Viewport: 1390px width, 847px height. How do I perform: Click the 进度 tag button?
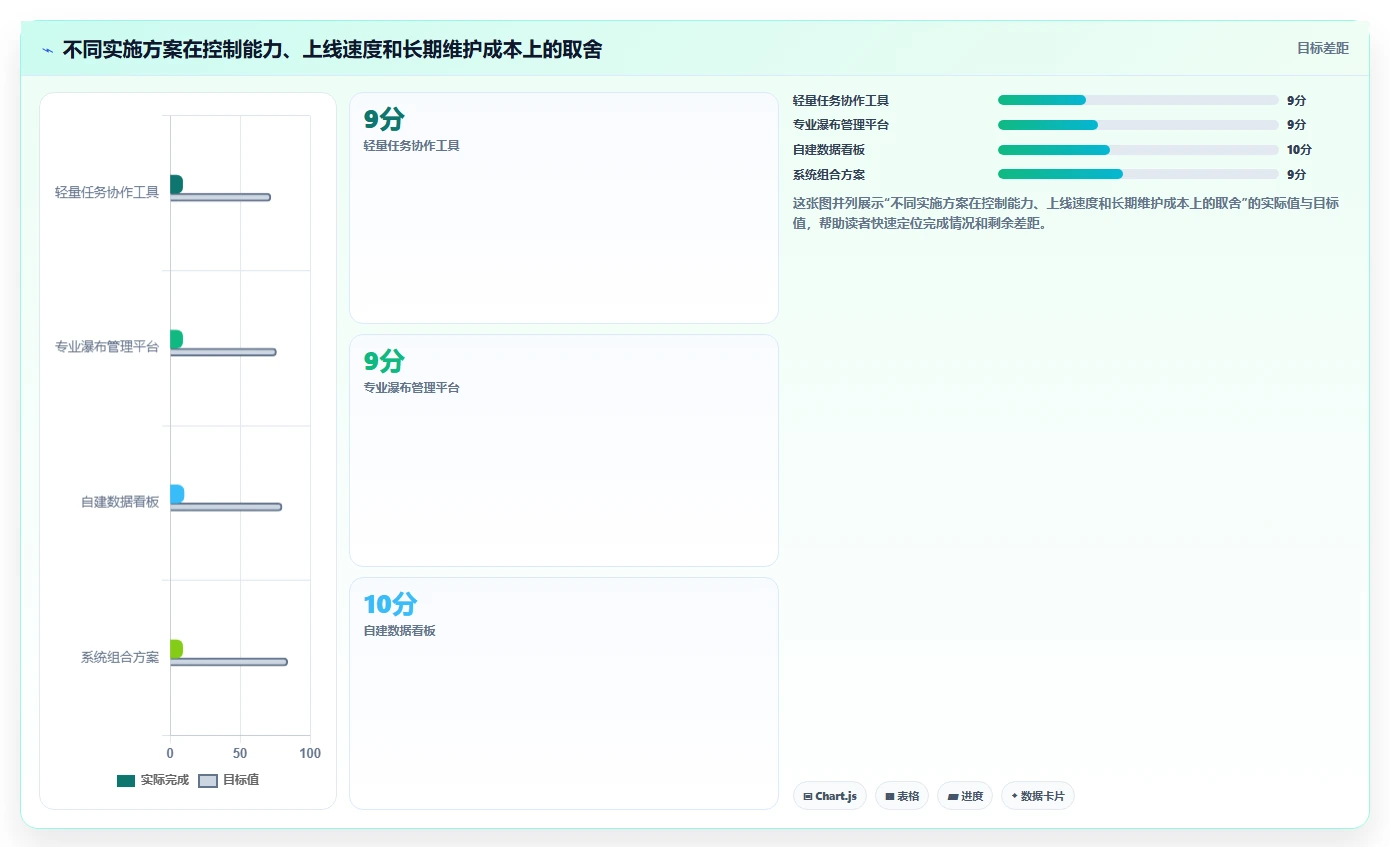tap(965, 796)
